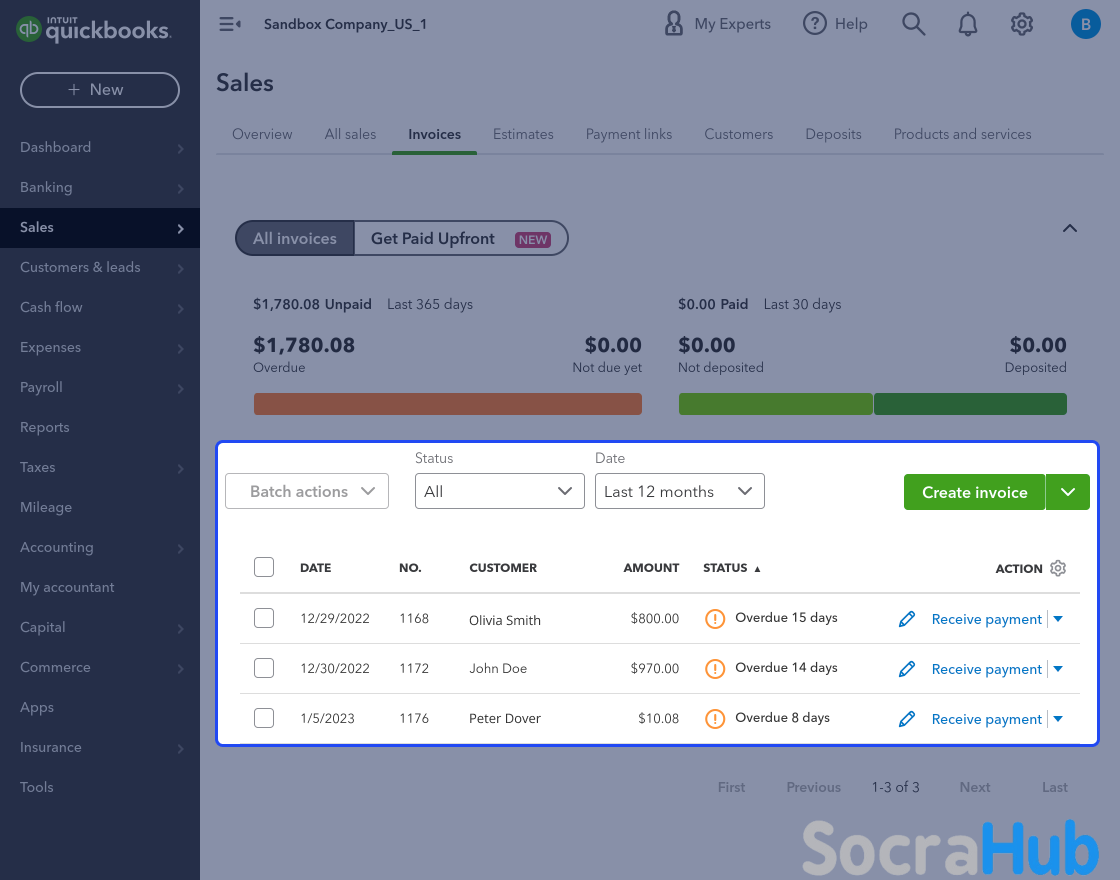The width and height of the screenshot is (1120, 880).
Task: Click the Help question mark icon
Action: (x=815, y=24)
